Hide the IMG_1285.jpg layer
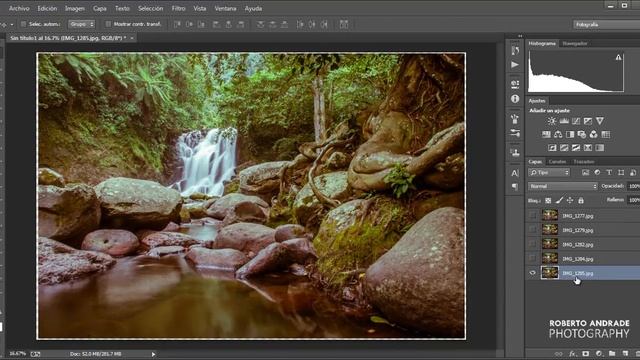 pos(532,273)
